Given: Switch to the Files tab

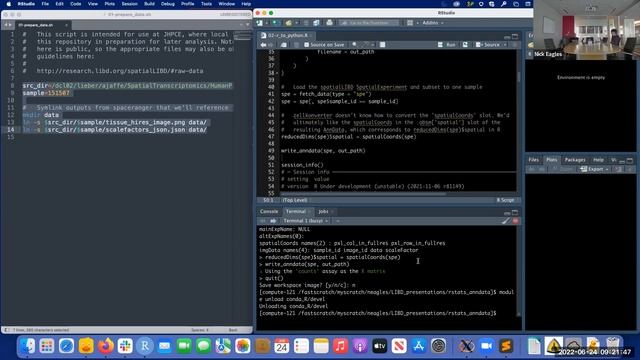Looking at the screenshot, I should [x=533, y=160].
